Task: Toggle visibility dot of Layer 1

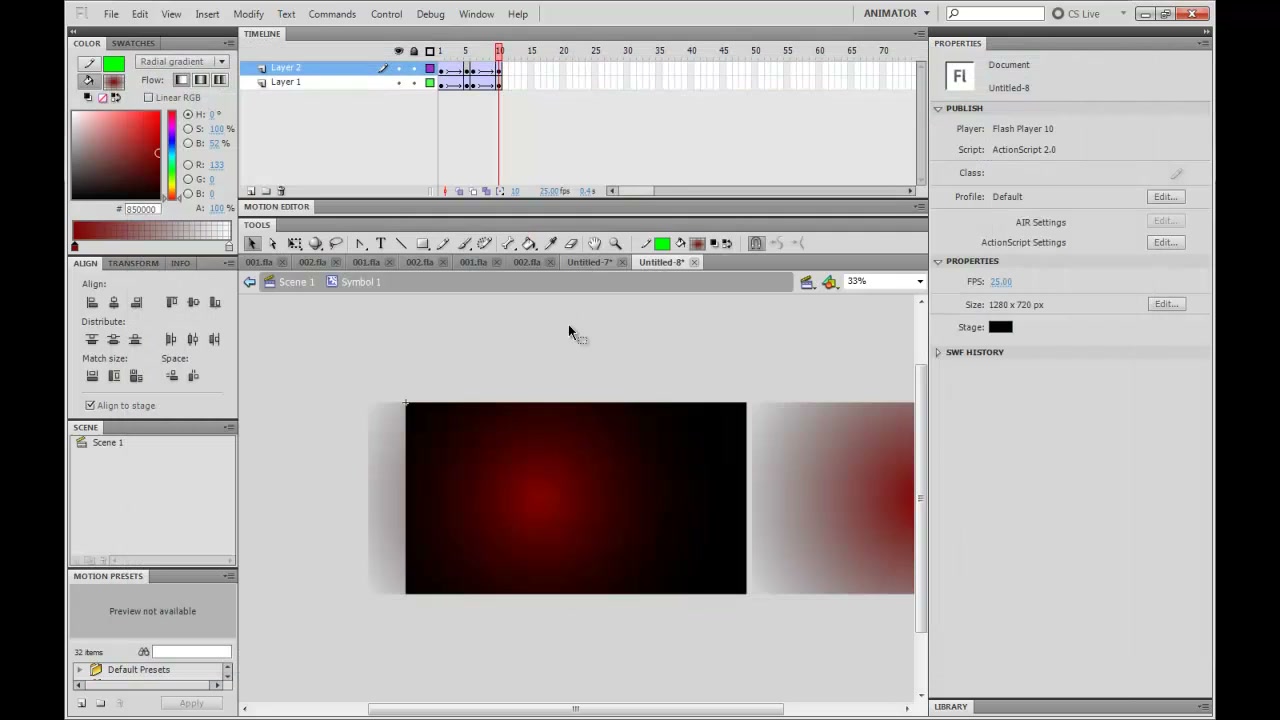Action: pos(399,82)
